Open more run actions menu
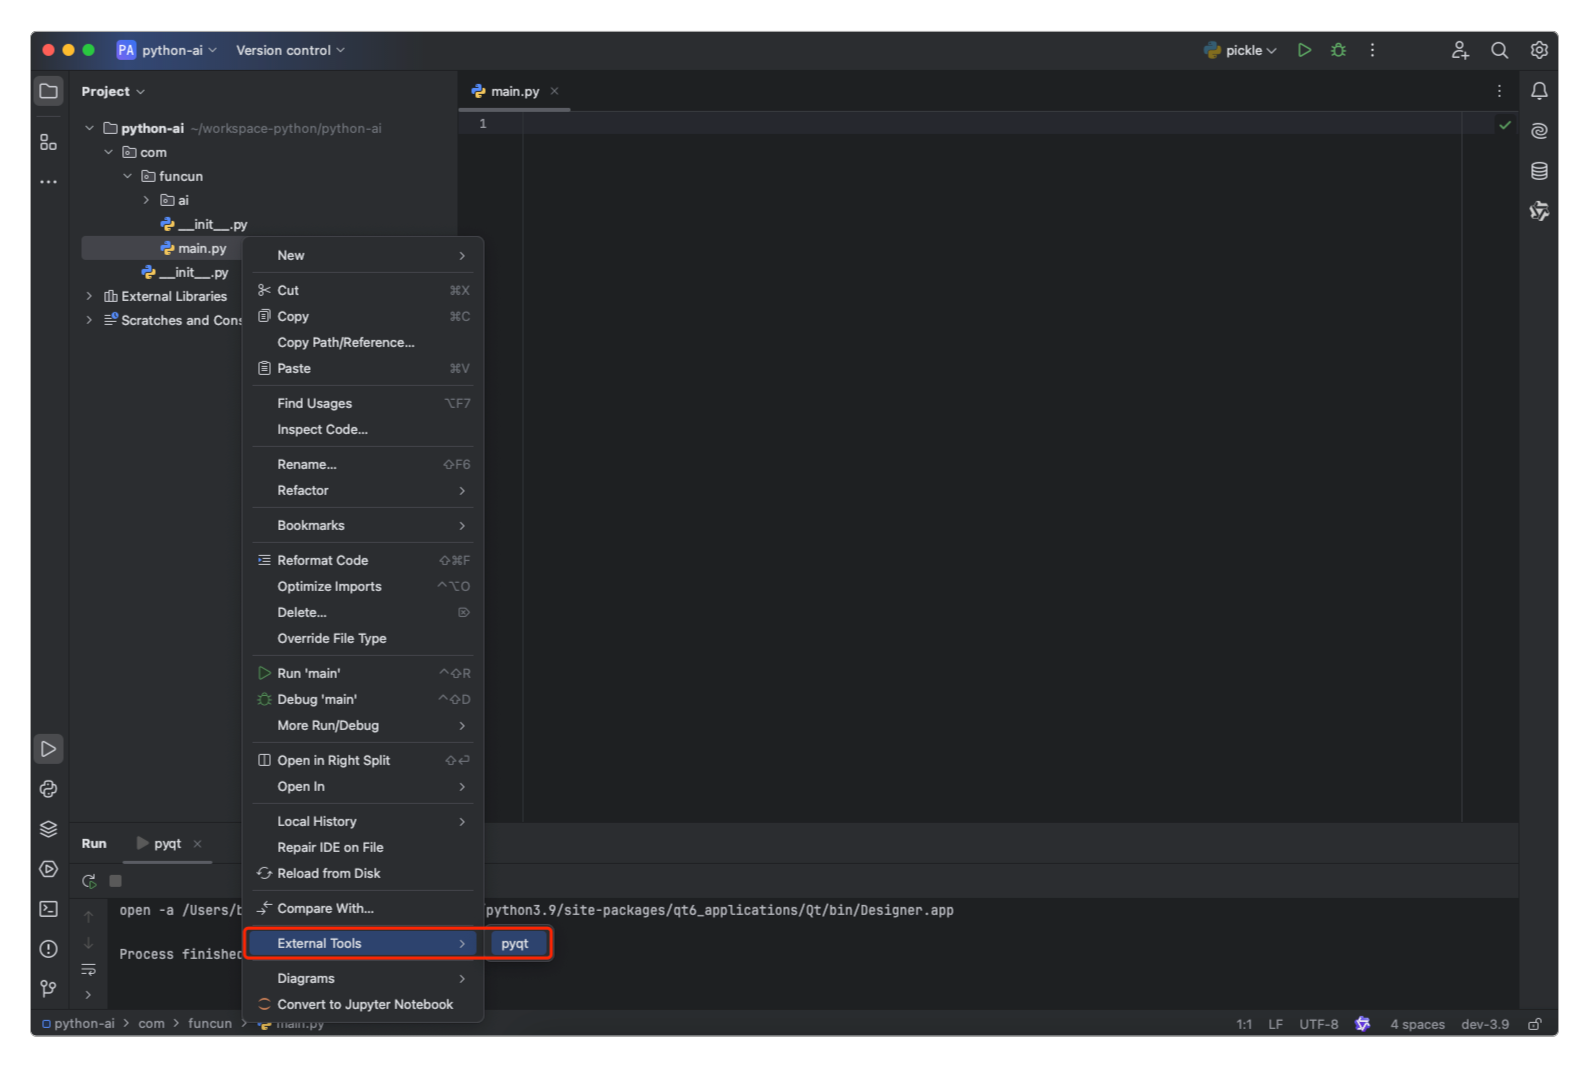This screenshot has height=1067, width=1589. (1372, 50)
